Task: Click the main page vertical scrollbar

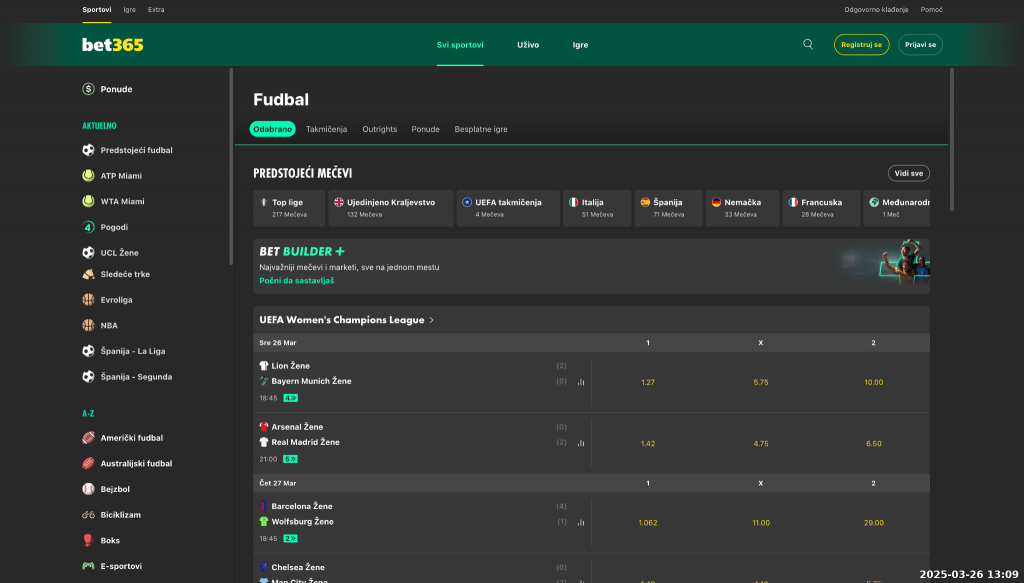Action: [x=952, y=139]
